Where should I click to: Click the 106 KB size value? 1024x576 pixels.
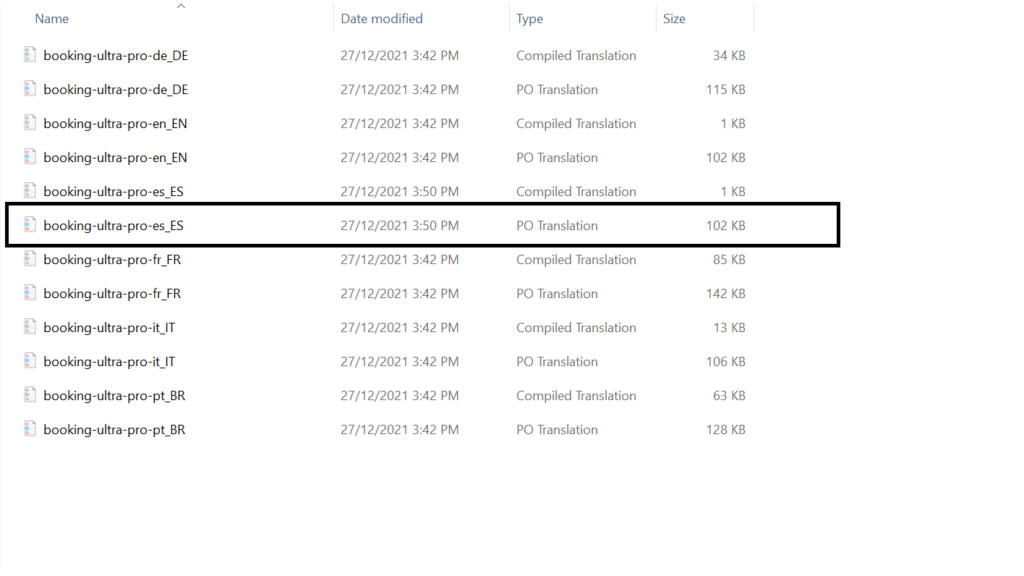point(726,361)
